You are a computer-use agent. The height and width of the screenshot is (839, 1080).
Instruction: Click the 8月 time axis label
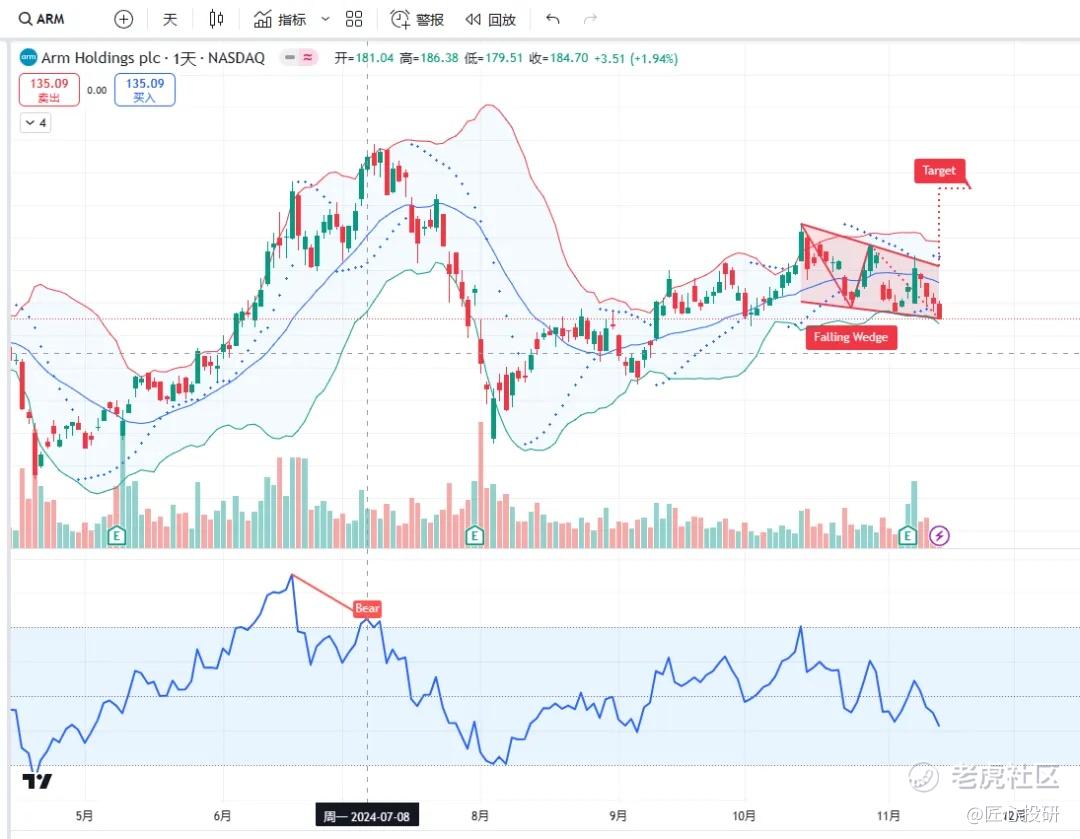[480, 816]
